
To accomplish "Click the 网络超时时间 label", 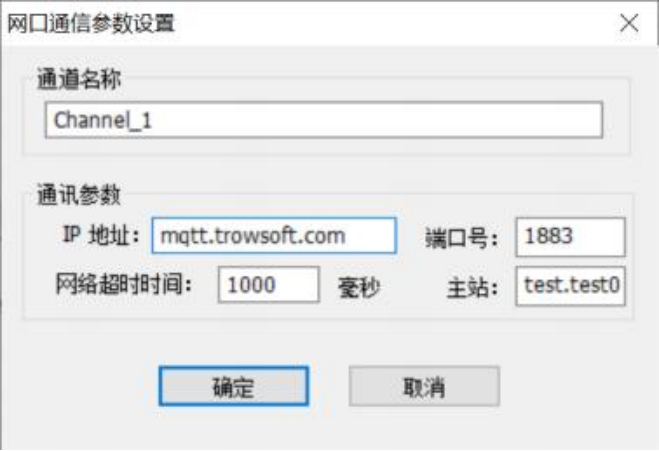I will point(124,285).
